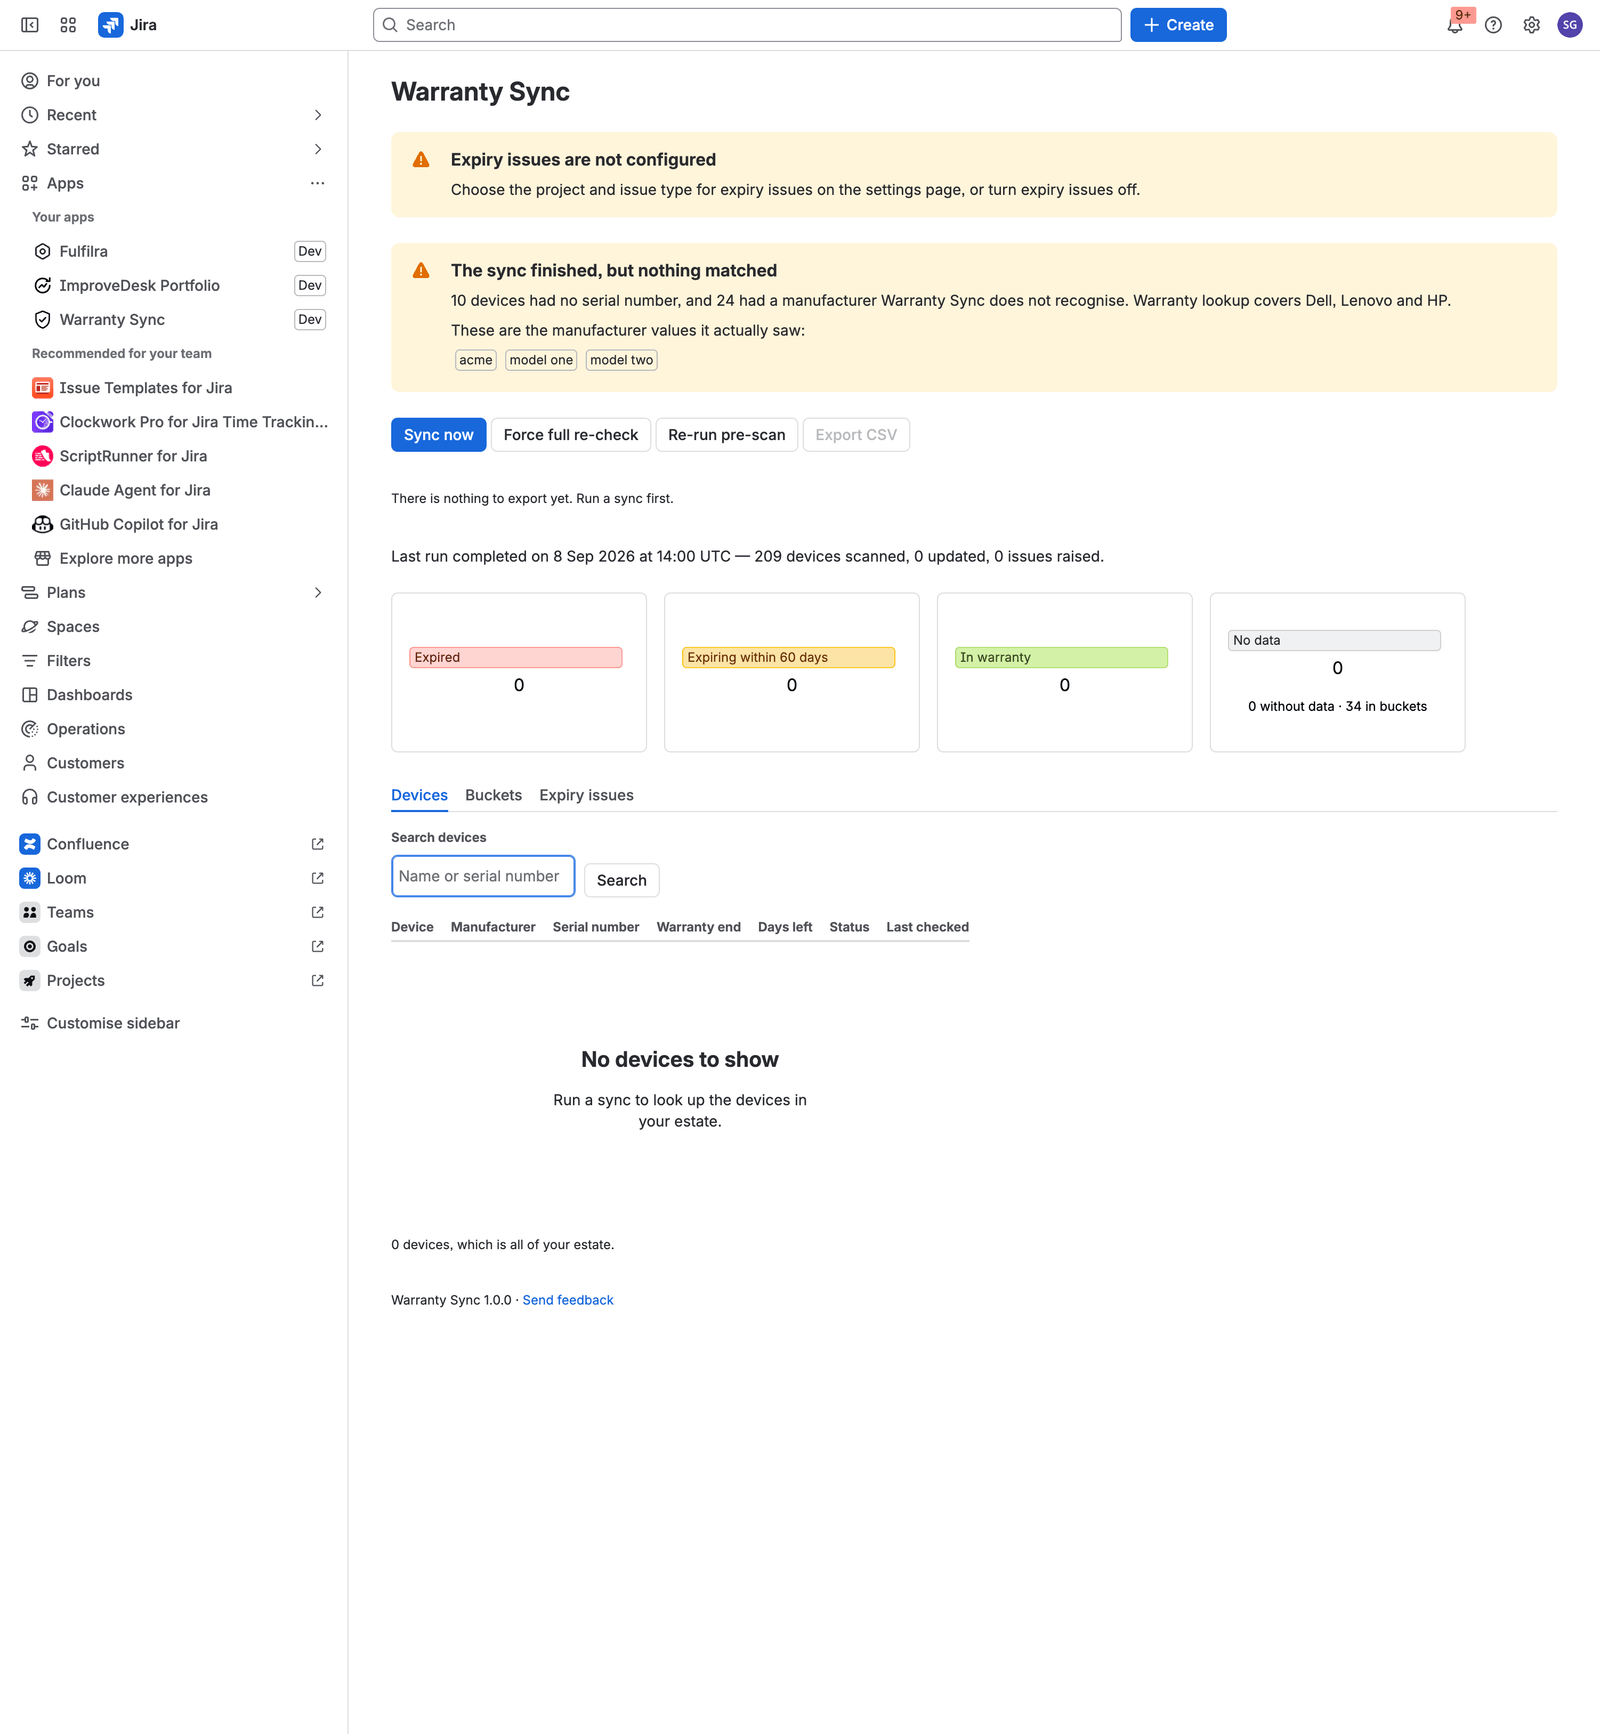
Task: Click the Sync now button
Action: coord(438,435)
